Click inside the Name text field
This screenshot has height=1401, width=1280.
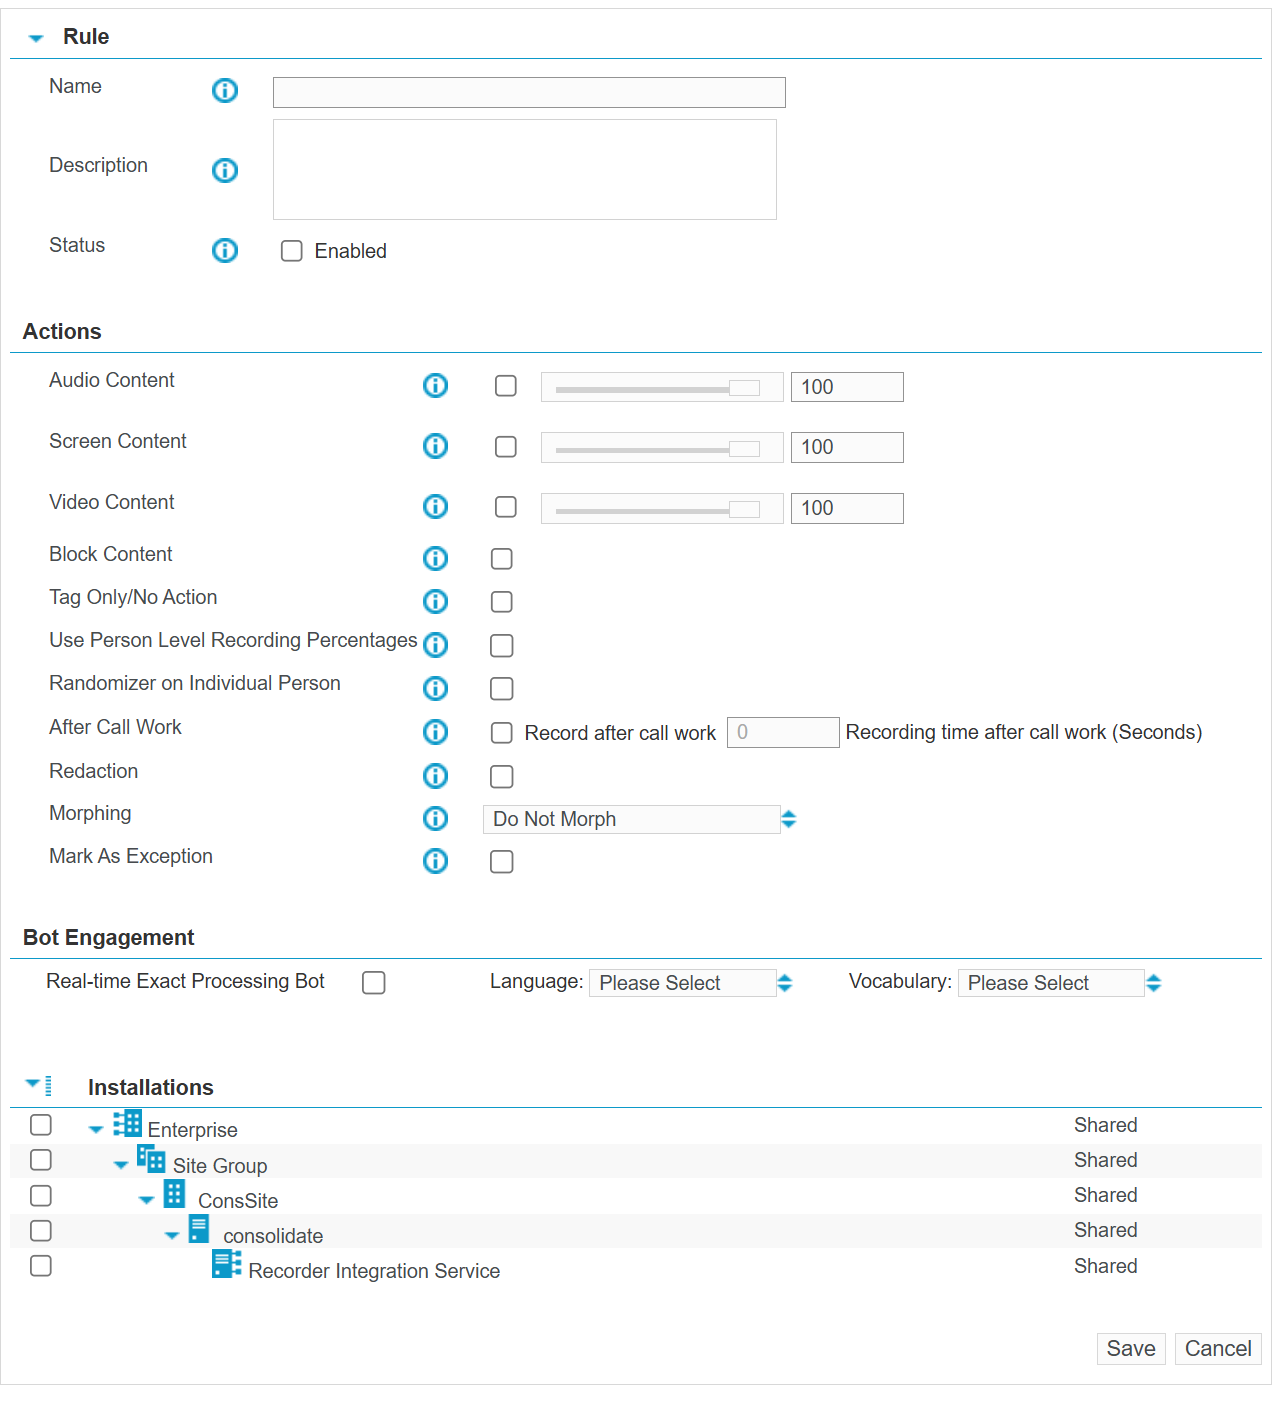click(x=528, y=92)
